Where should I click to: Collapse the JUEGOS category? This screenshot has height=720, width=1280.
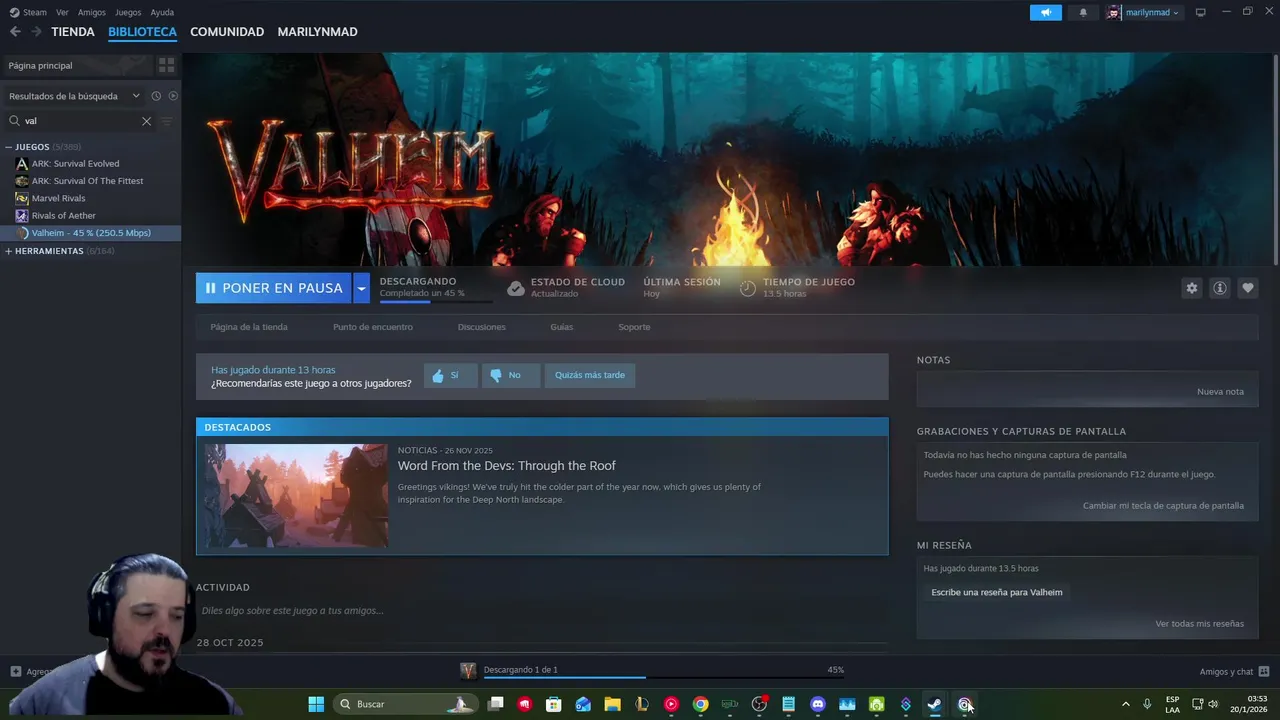8,147
